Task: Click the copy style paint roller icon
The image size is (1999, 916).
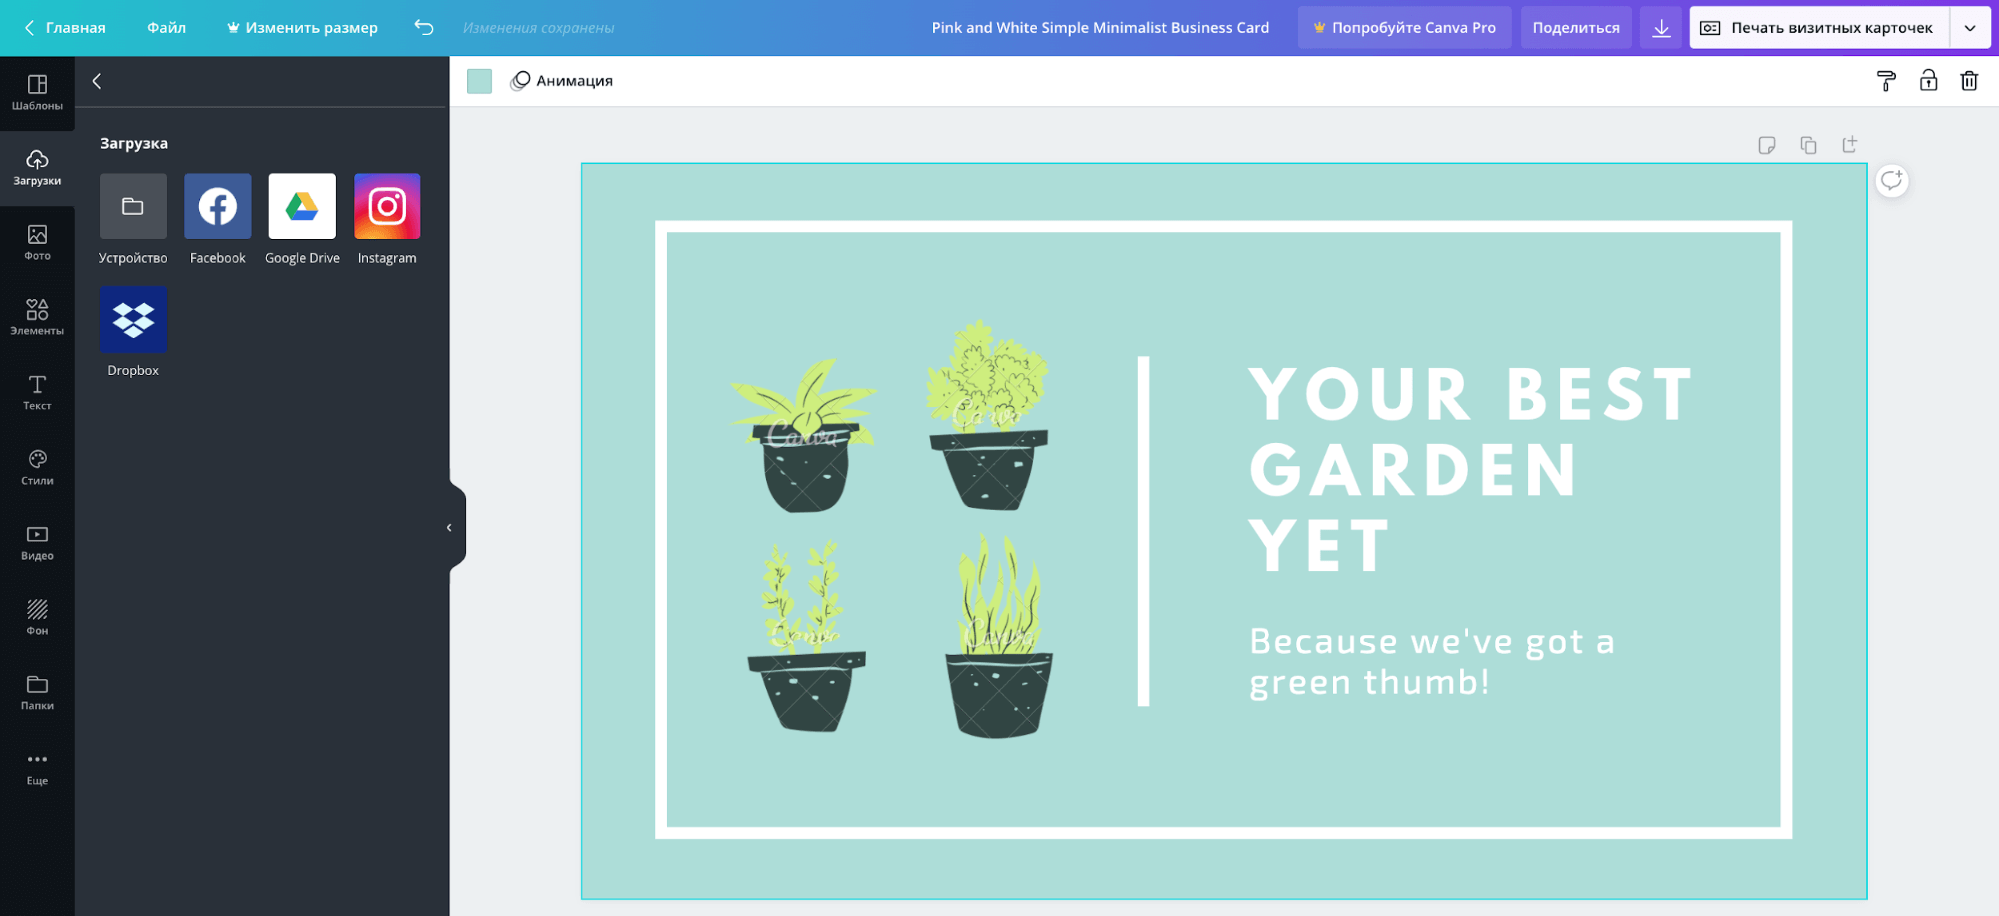Action: click(x=1886, y=81)
